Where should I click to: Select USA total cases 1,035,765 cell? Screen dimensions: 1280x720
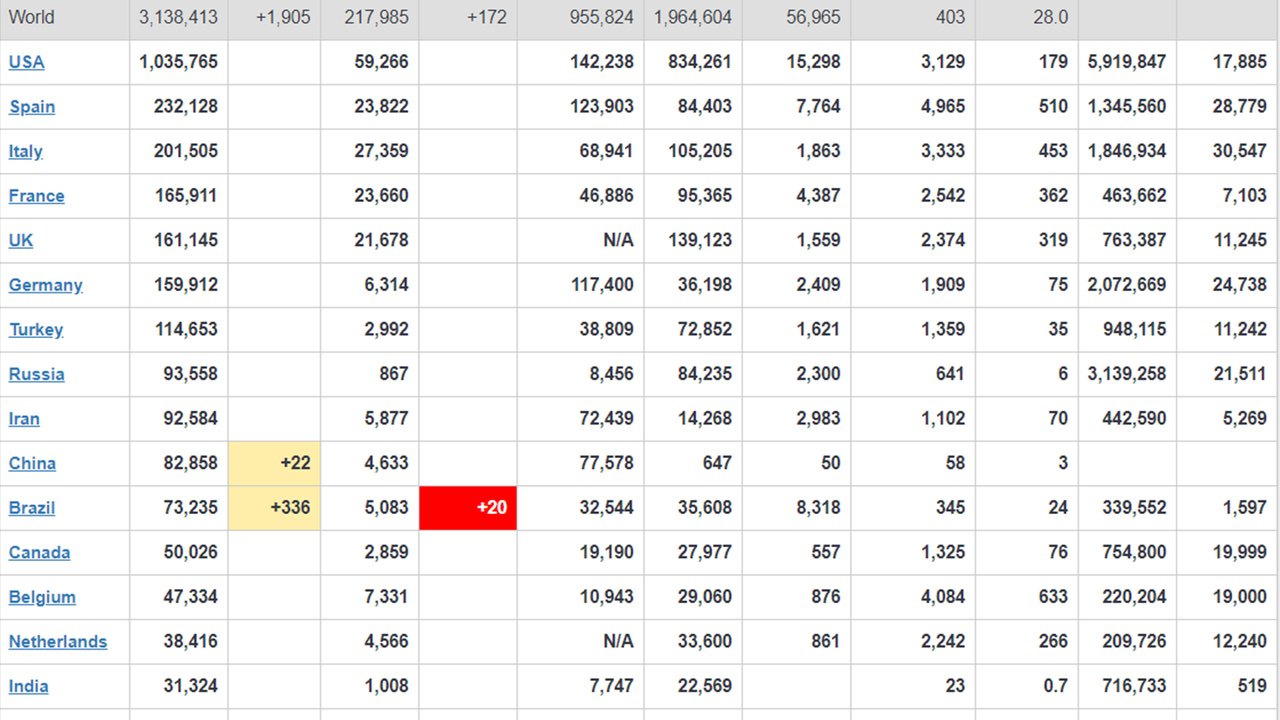(179, 62)
